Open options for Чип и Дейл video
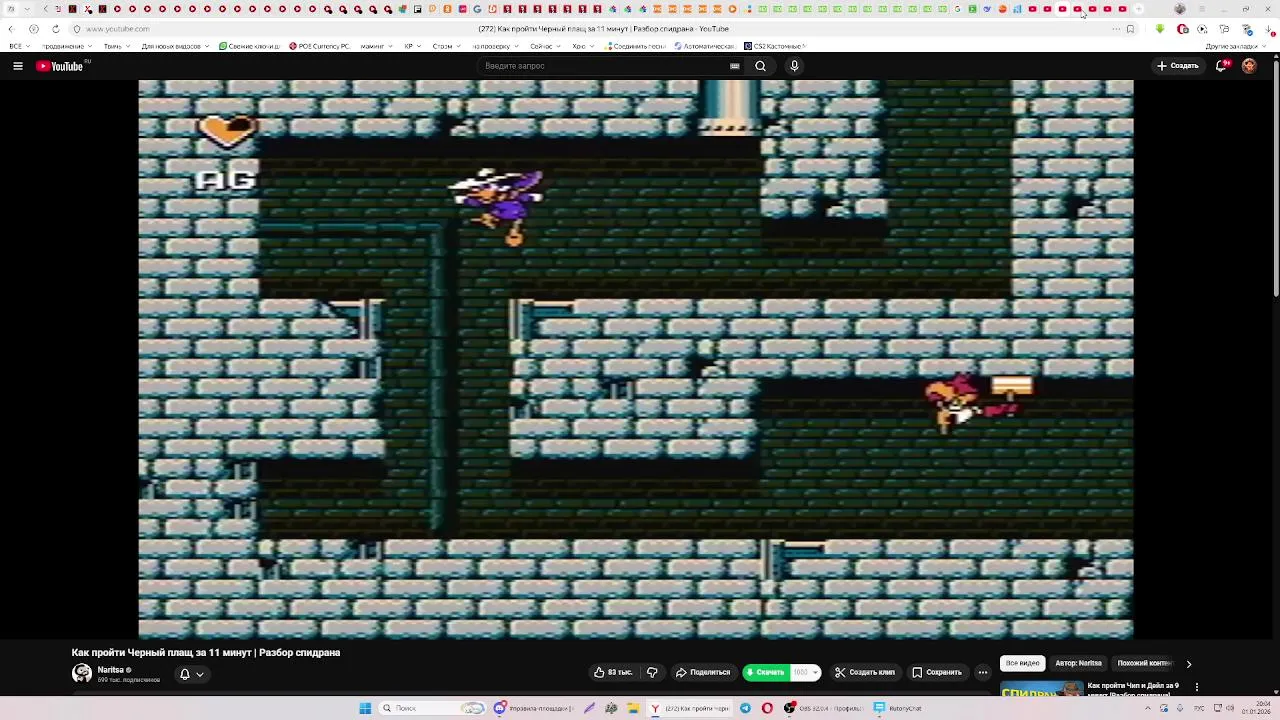1280x720 pixels. point(1197,688)
